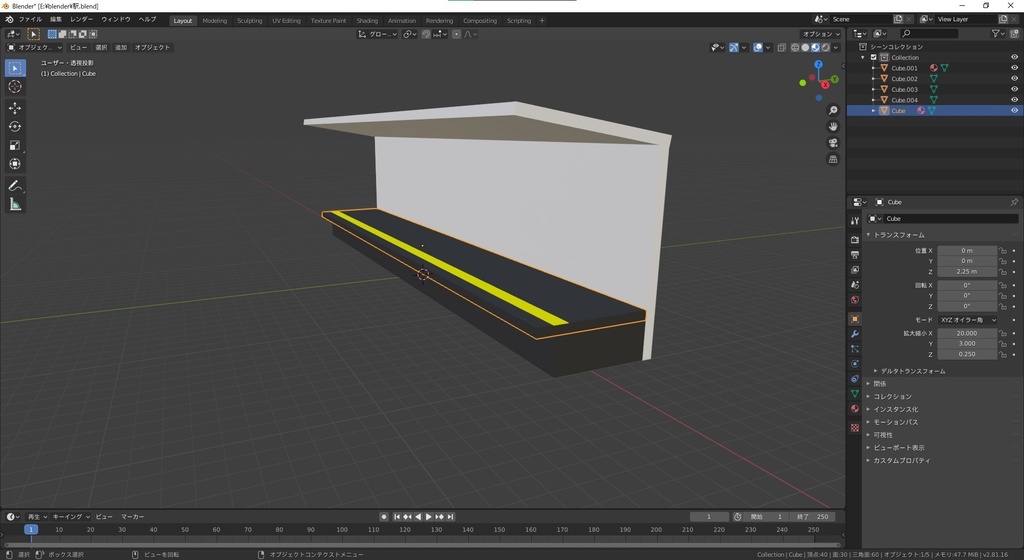
Task: Switch to camera view icon
Action: tap(833, 143)
